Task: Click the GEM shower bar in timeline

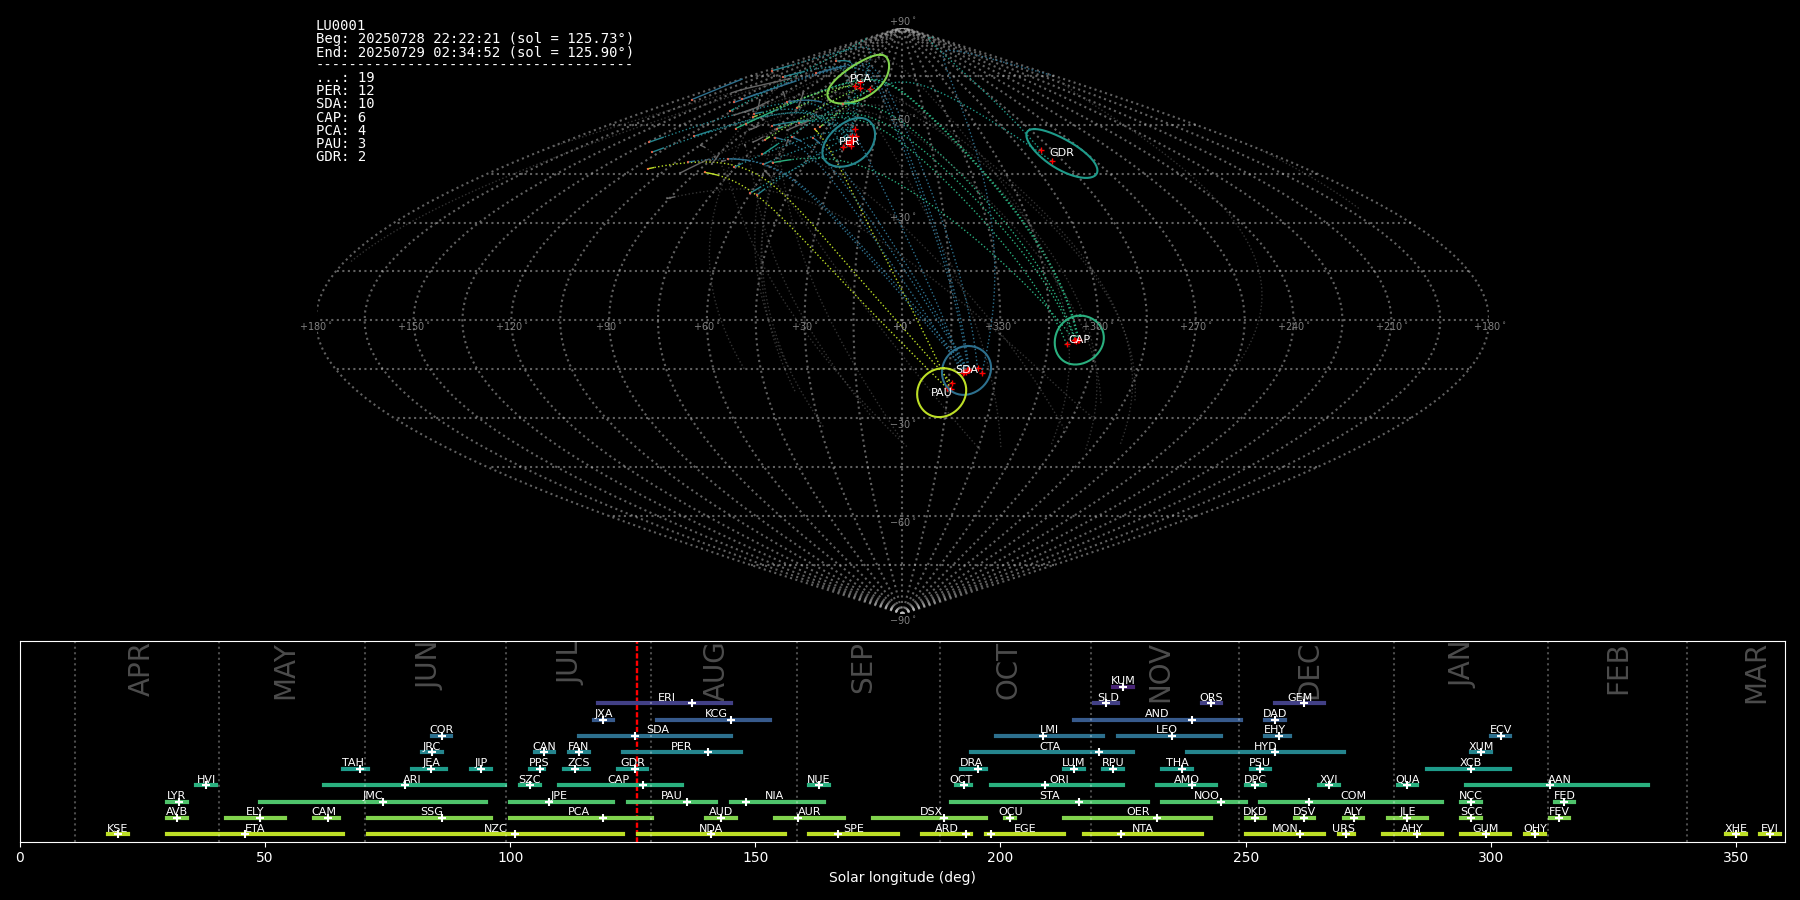Action: [x=1299, y=703]
